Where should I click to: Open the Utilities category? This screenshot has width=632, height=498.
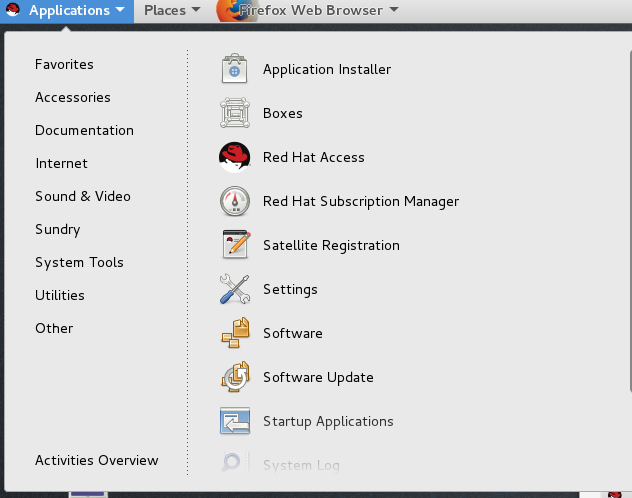(60, 295)
